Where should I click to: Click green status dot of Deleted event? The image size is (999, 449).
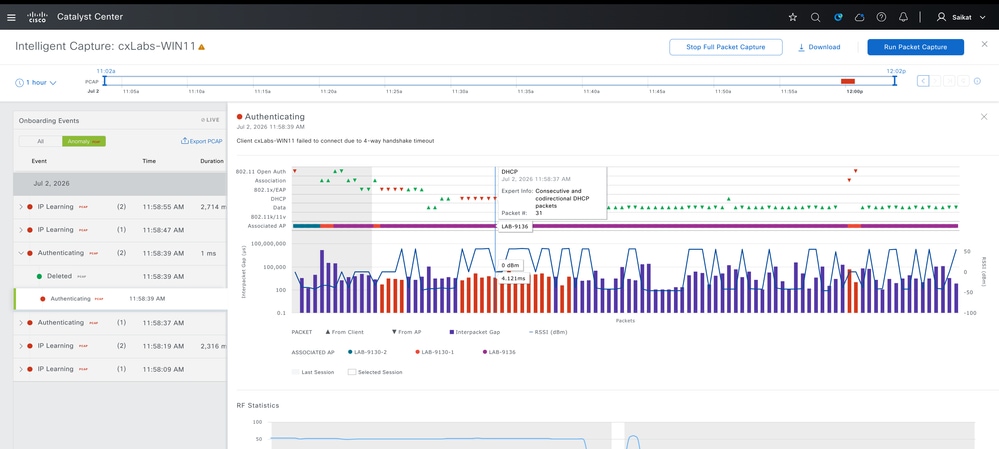coord(39,276)
